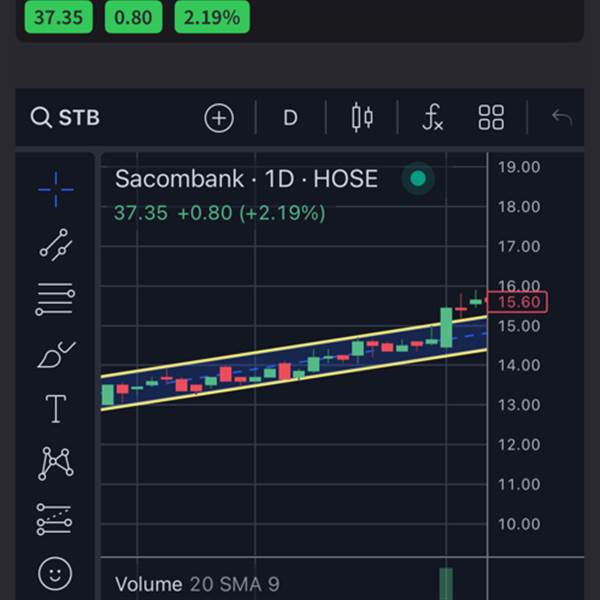
Task: Click the large green volume bar
Action: click(x=446, y=584)
